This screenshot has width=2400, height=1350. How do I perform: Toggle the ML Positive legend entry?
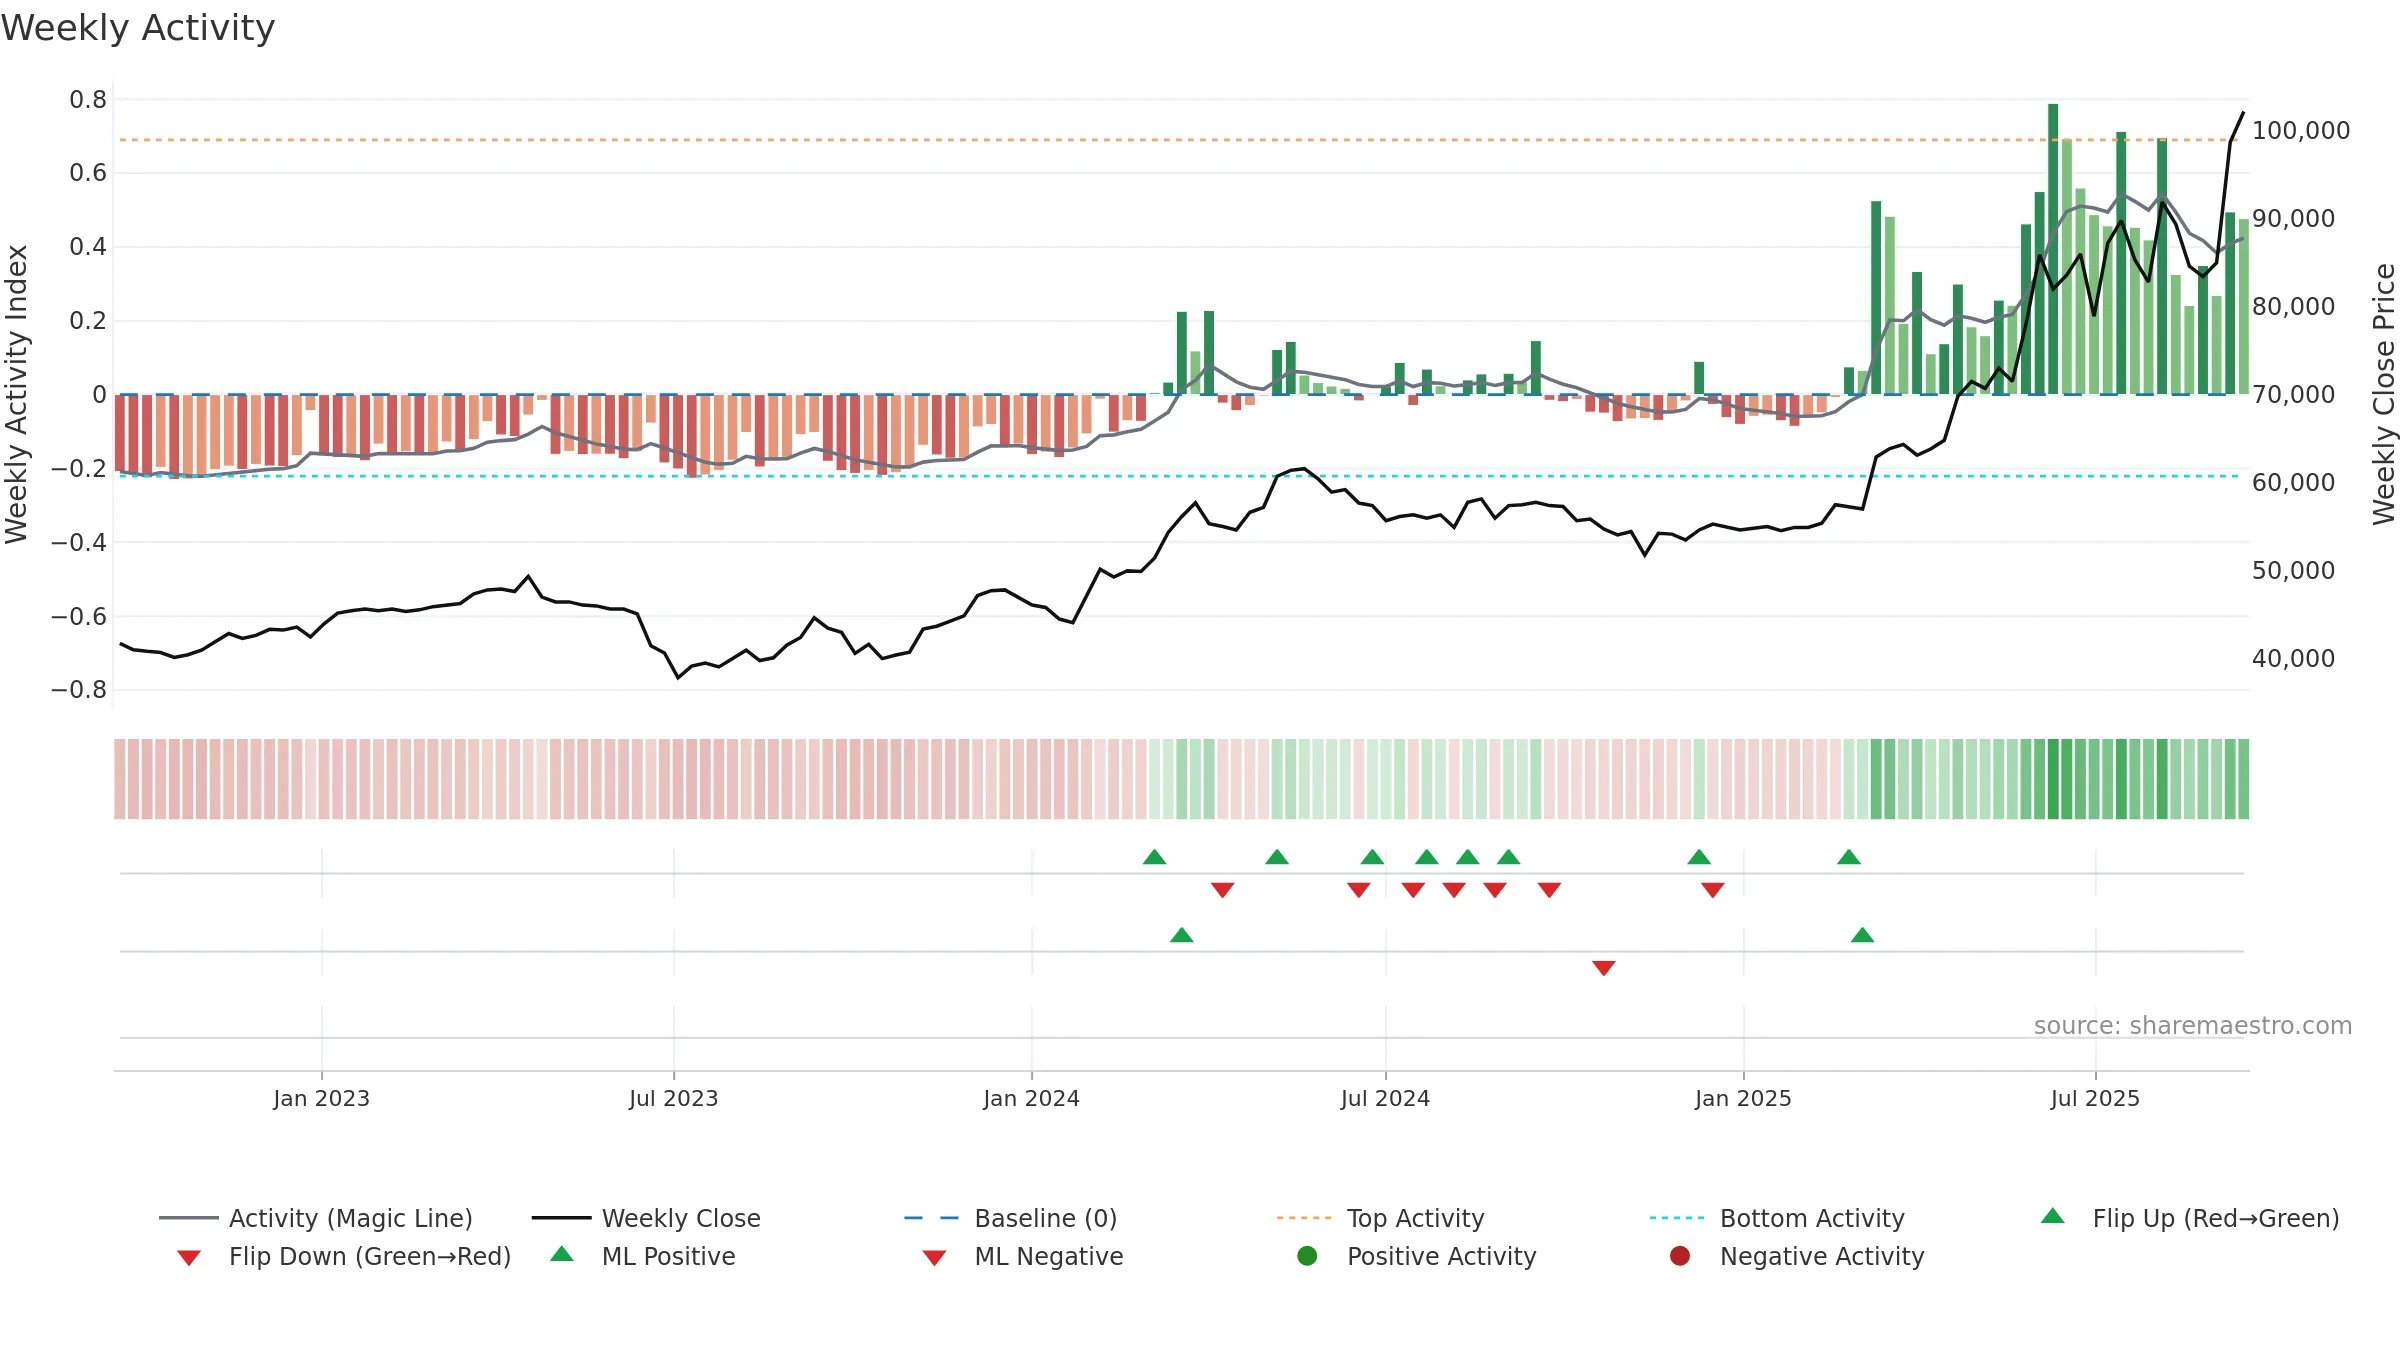(643, 1256)
